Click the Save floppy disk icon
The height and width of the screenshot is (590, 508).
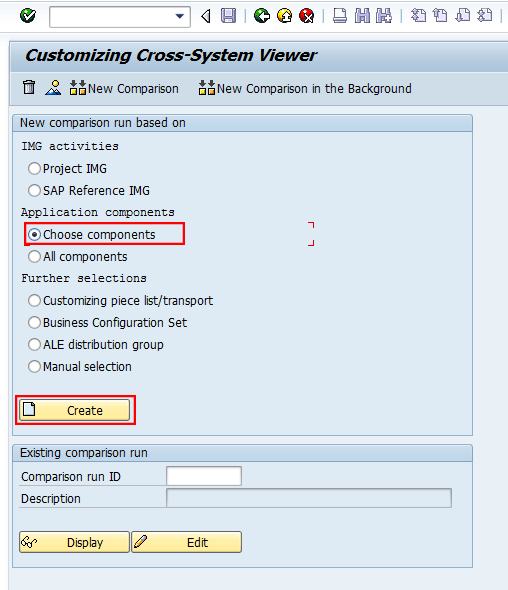pos(228,16)
